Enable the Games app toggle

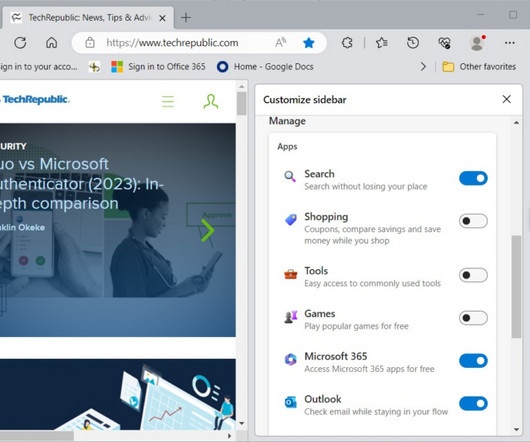pos(473,318)
